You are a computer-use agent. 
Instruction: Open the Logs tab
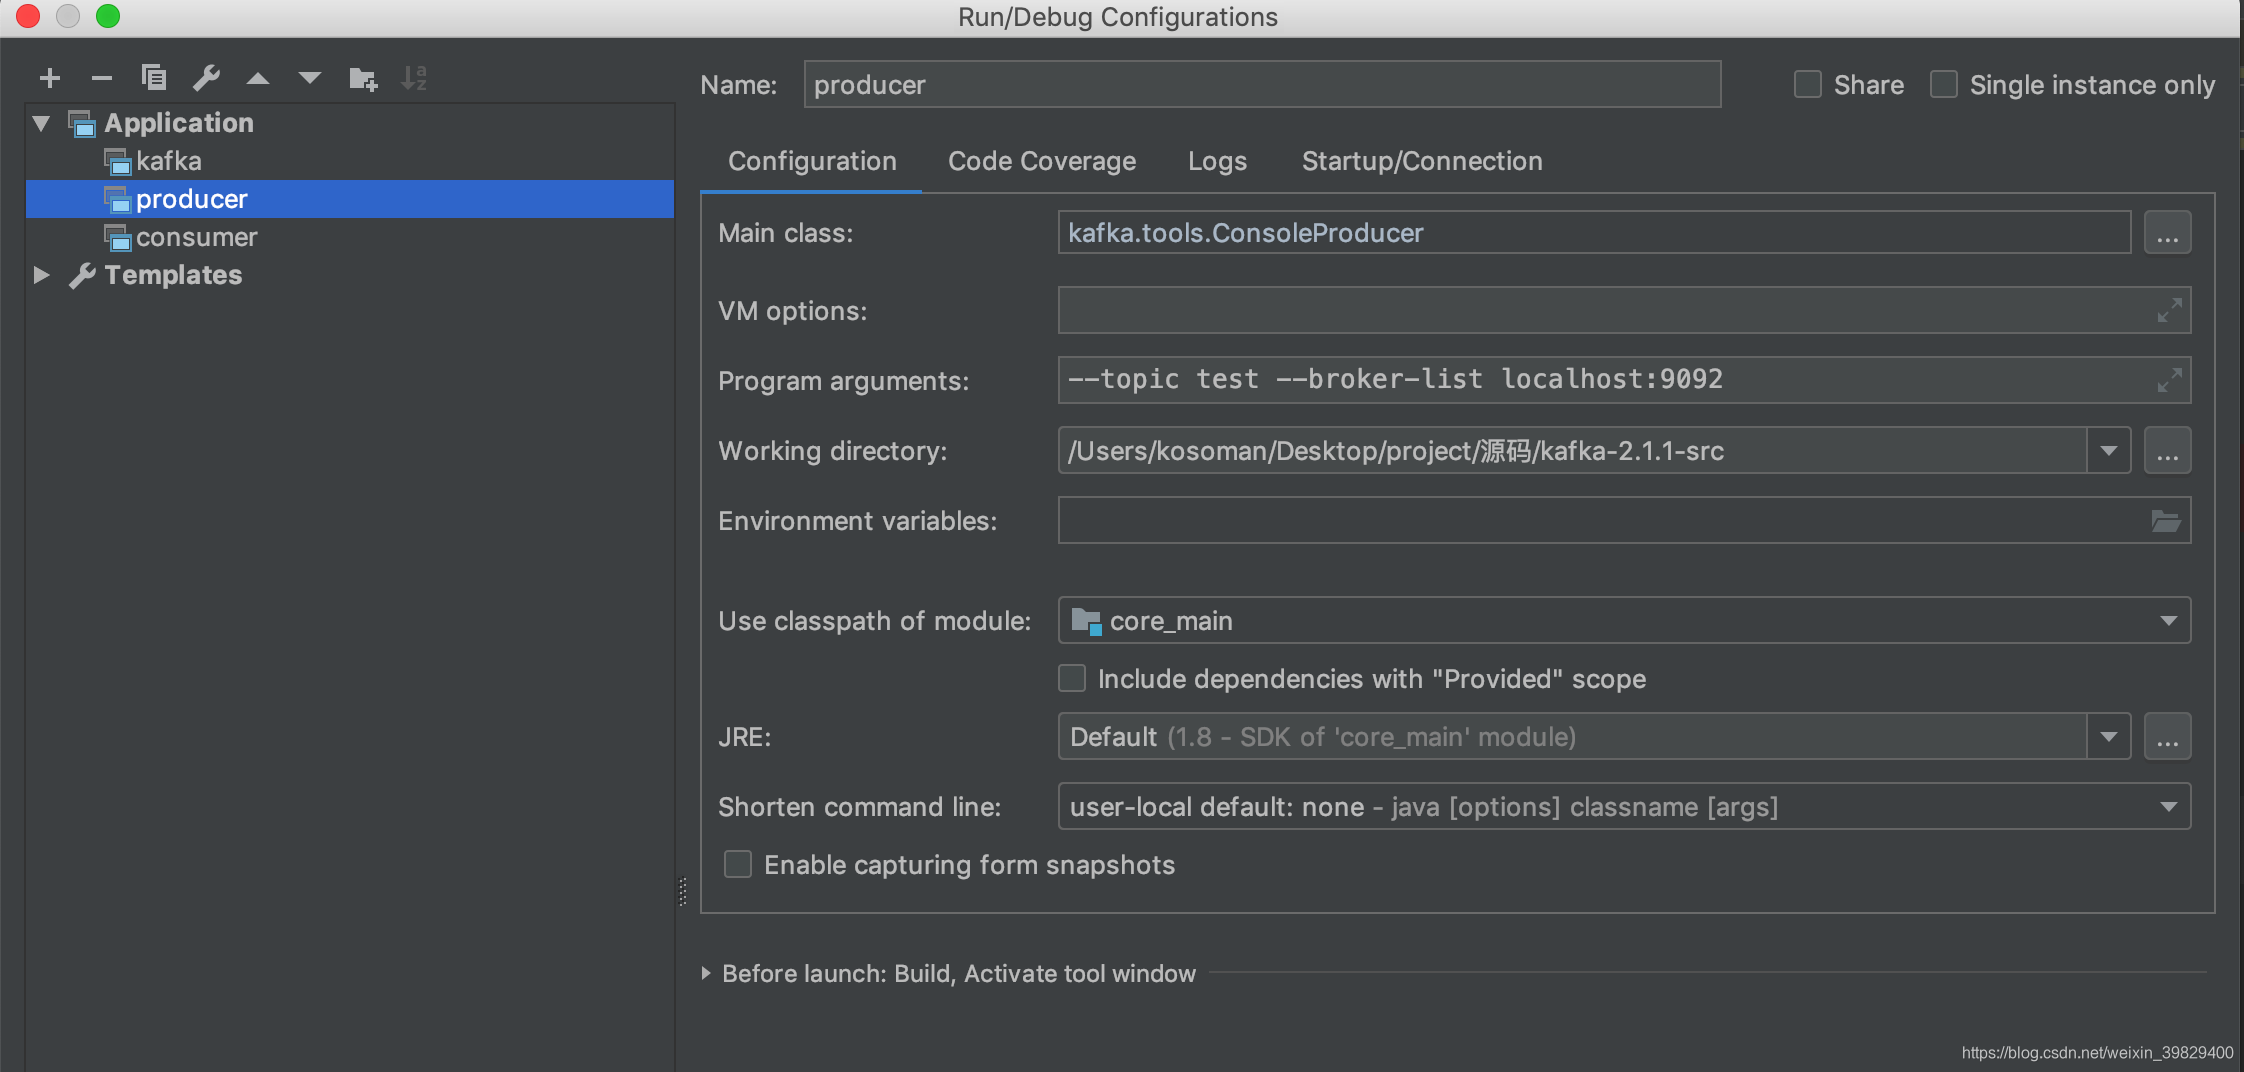[1217, 161]
